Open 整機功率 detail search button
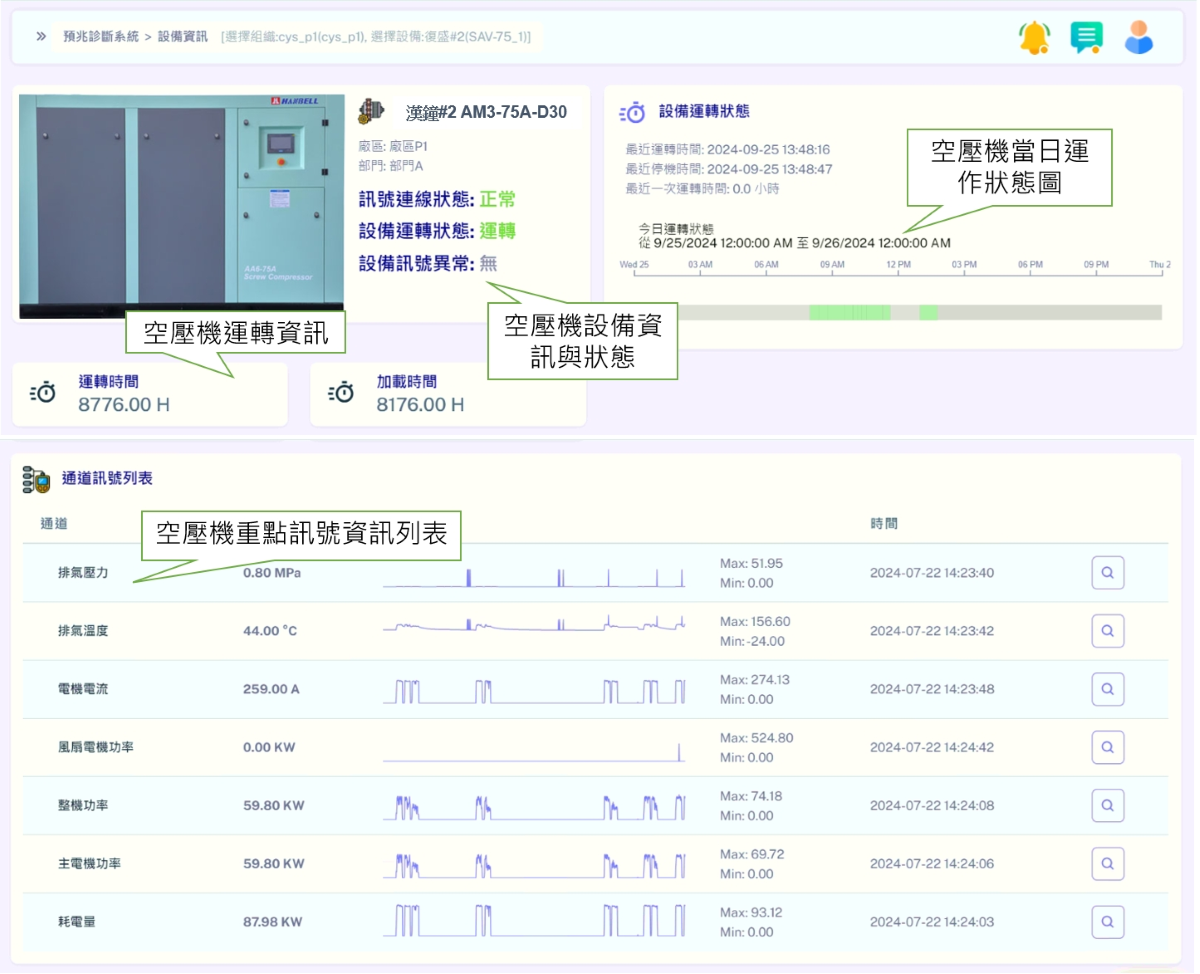 (1107, 805)
